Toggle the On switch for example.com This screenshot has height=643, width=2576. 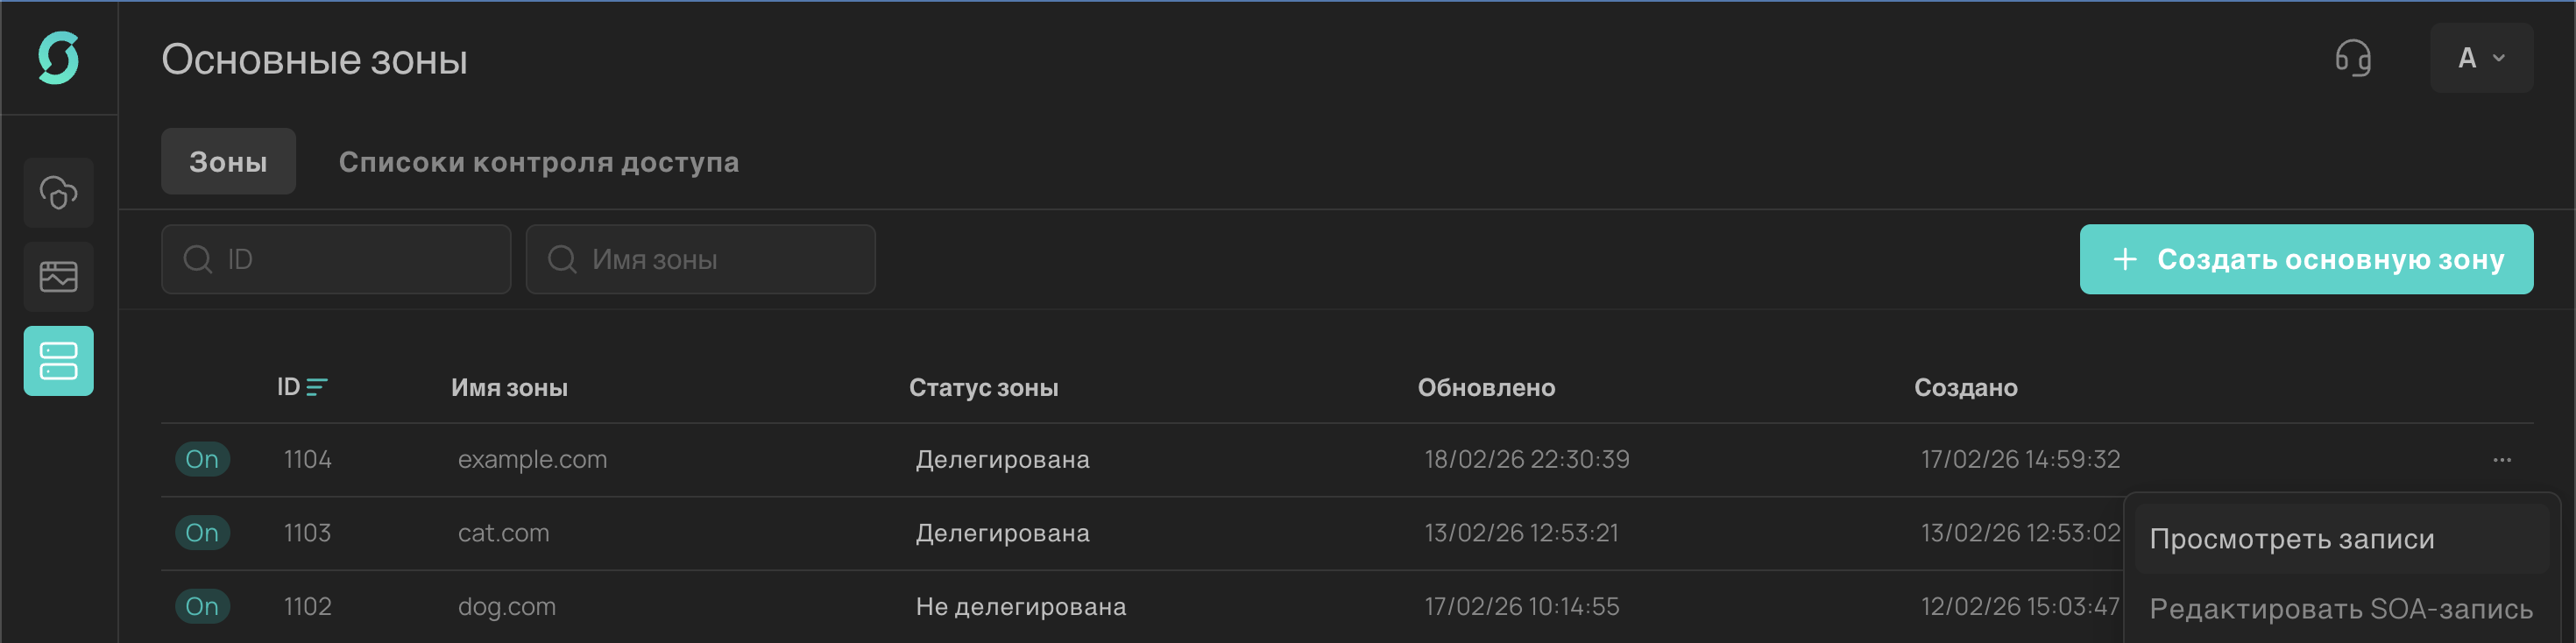click(203, 458)
